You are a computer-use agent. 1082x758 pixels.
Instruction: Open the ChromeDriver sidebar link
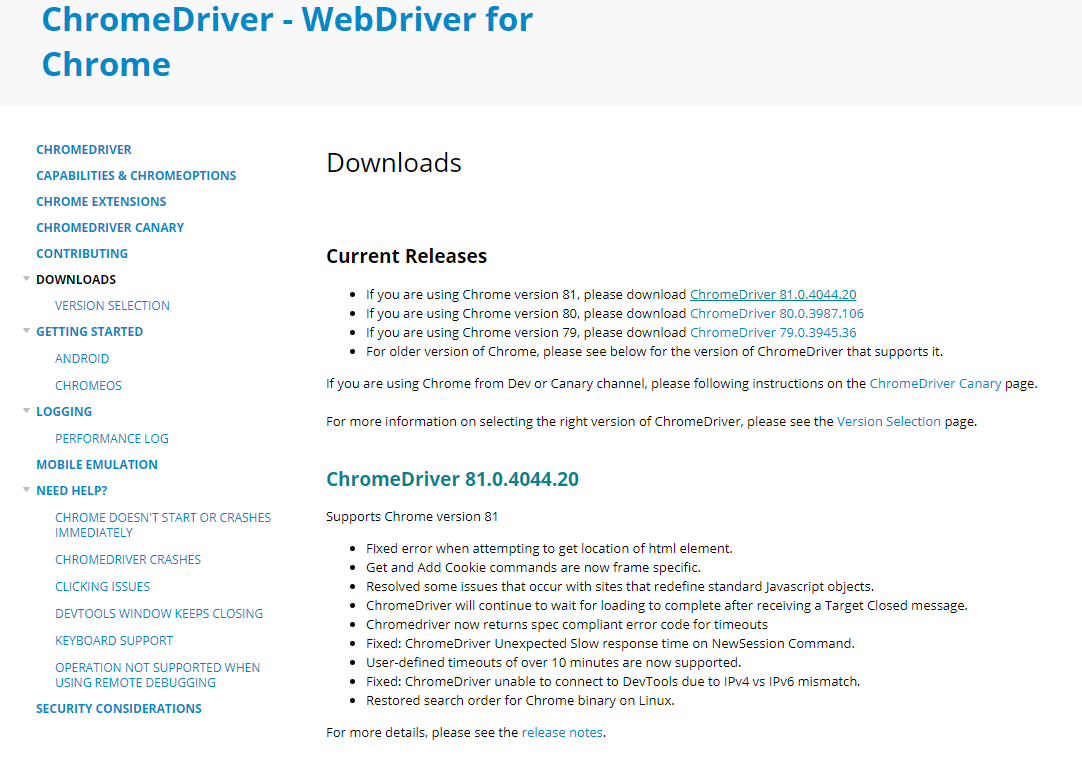pyautogui.click(x=83, y=150)
